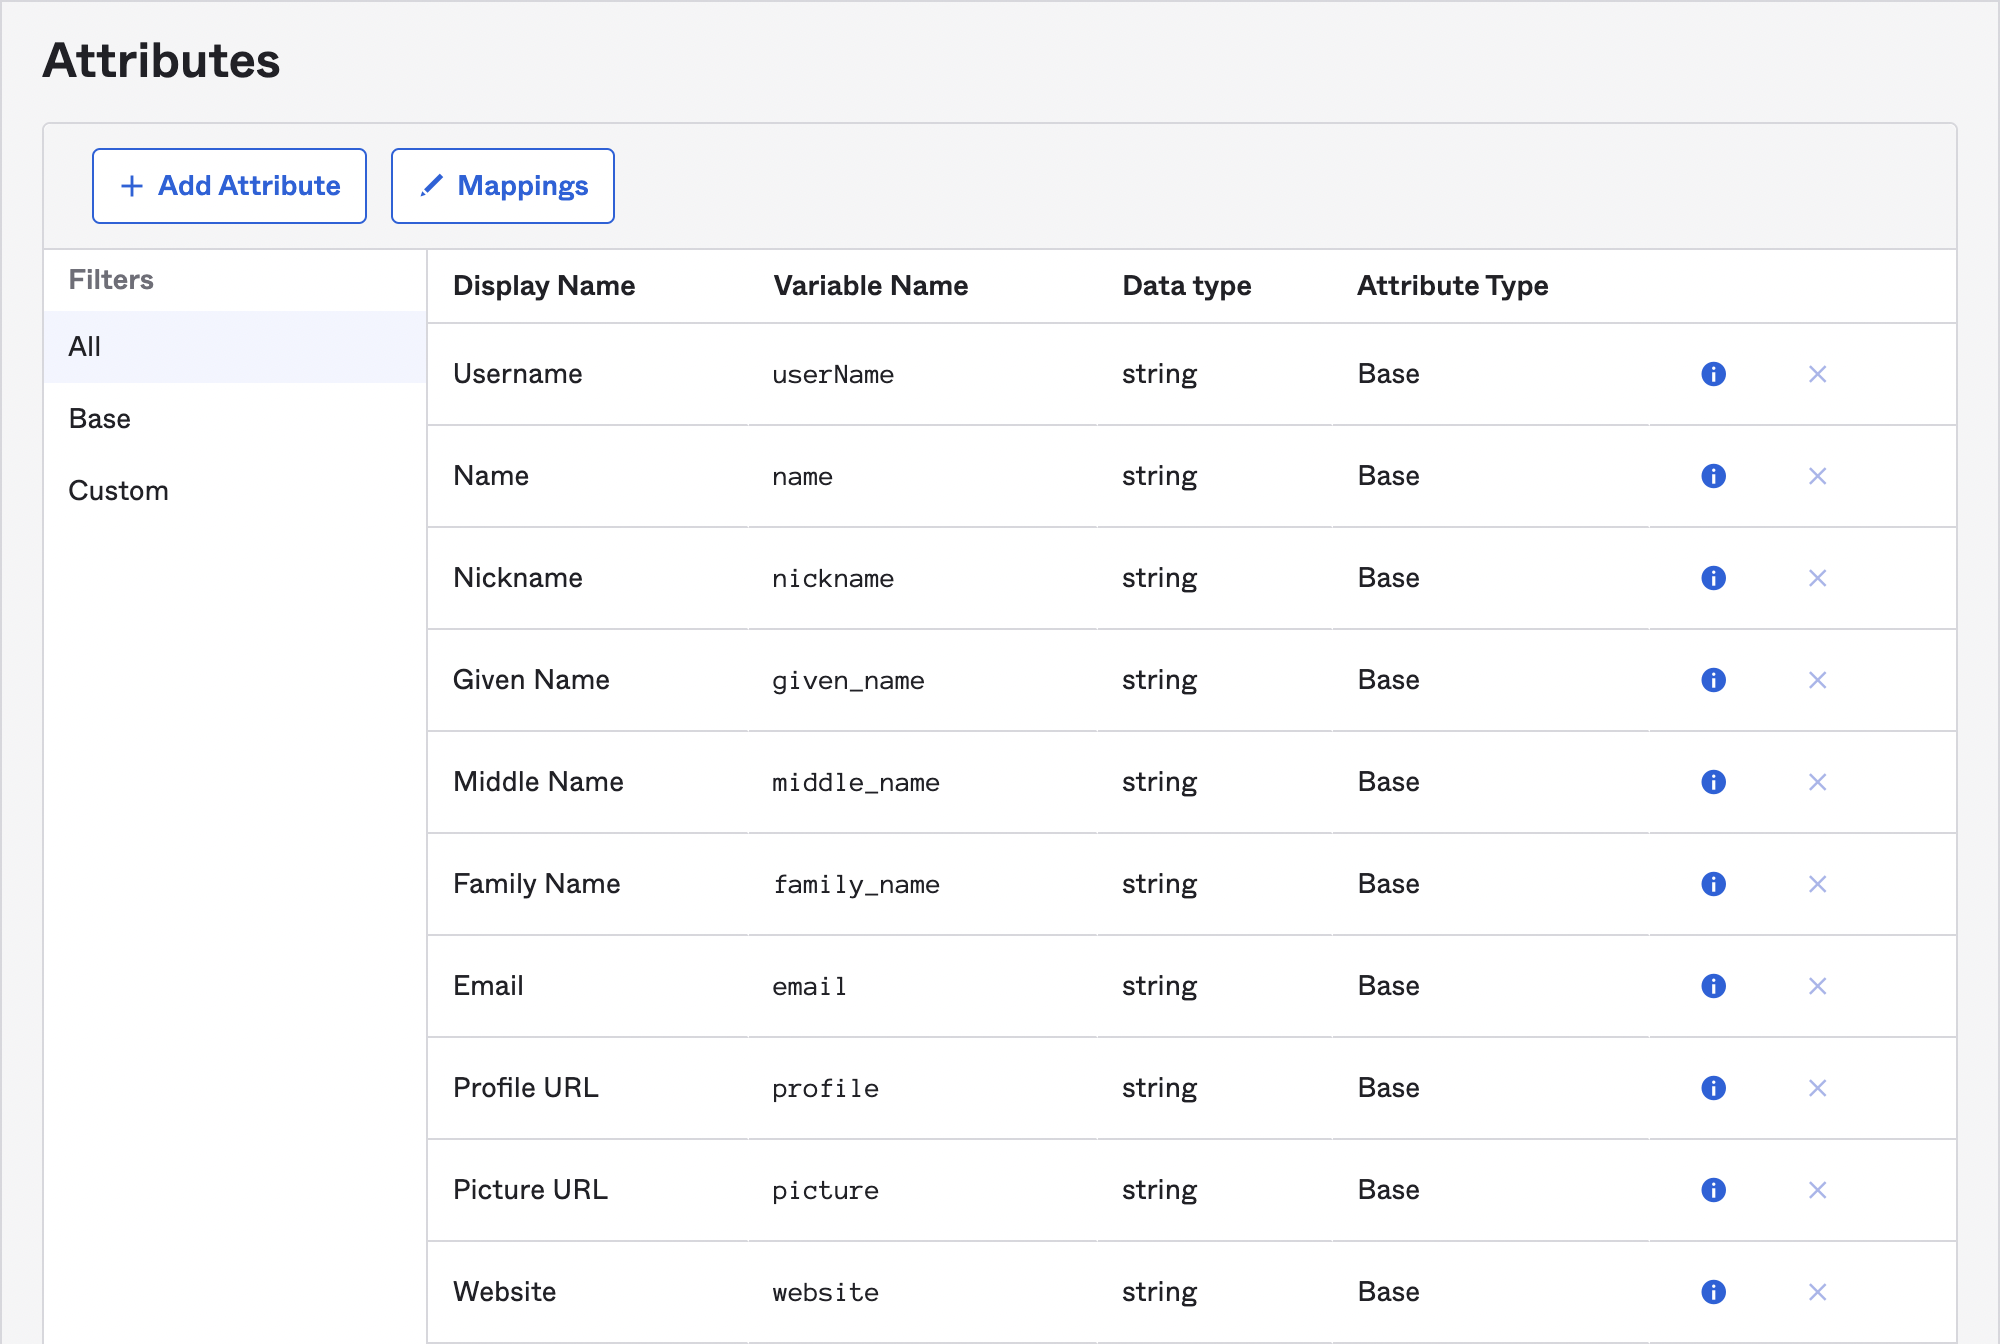
Task: View info for the Email attribute
Action: coord(1713,986)
